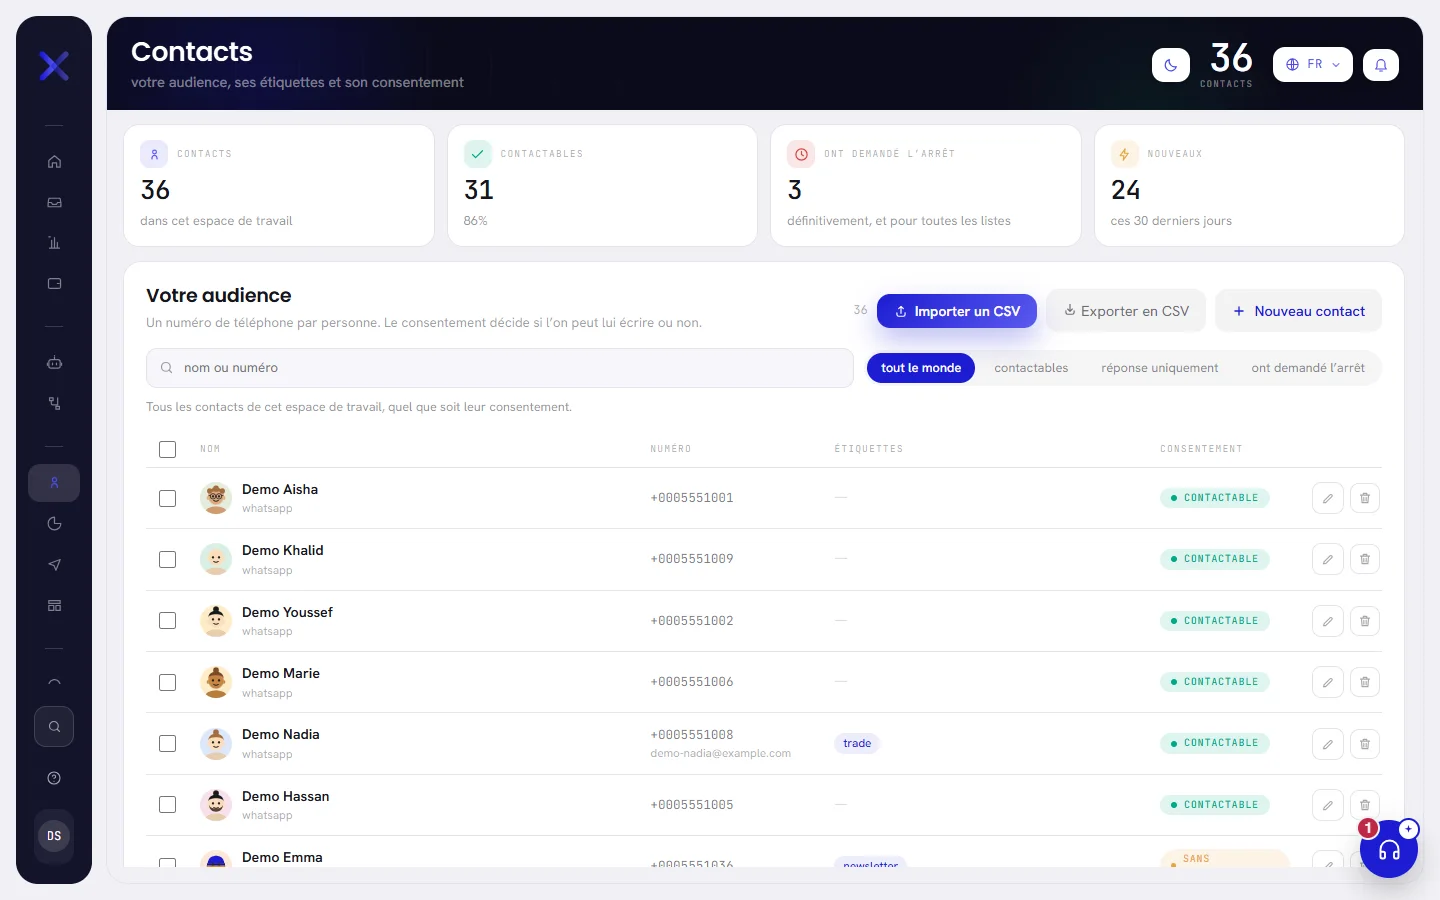Click the Demo Marie contact name

point(281,674)
